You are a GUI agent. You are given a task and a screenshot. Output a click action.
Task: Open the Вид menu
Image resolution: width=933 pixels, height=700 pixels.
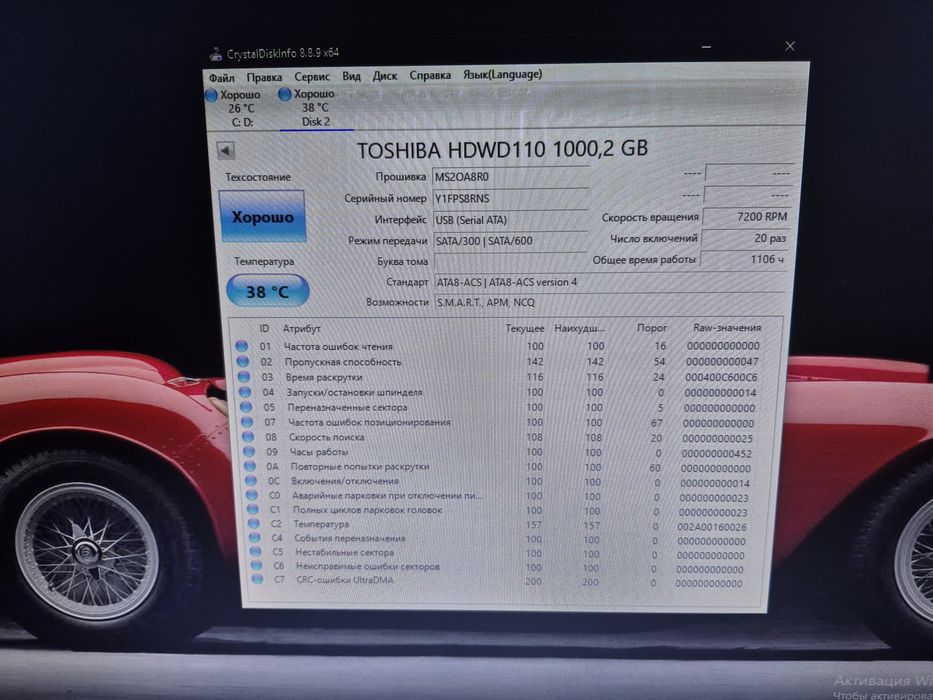pos(351,76)
